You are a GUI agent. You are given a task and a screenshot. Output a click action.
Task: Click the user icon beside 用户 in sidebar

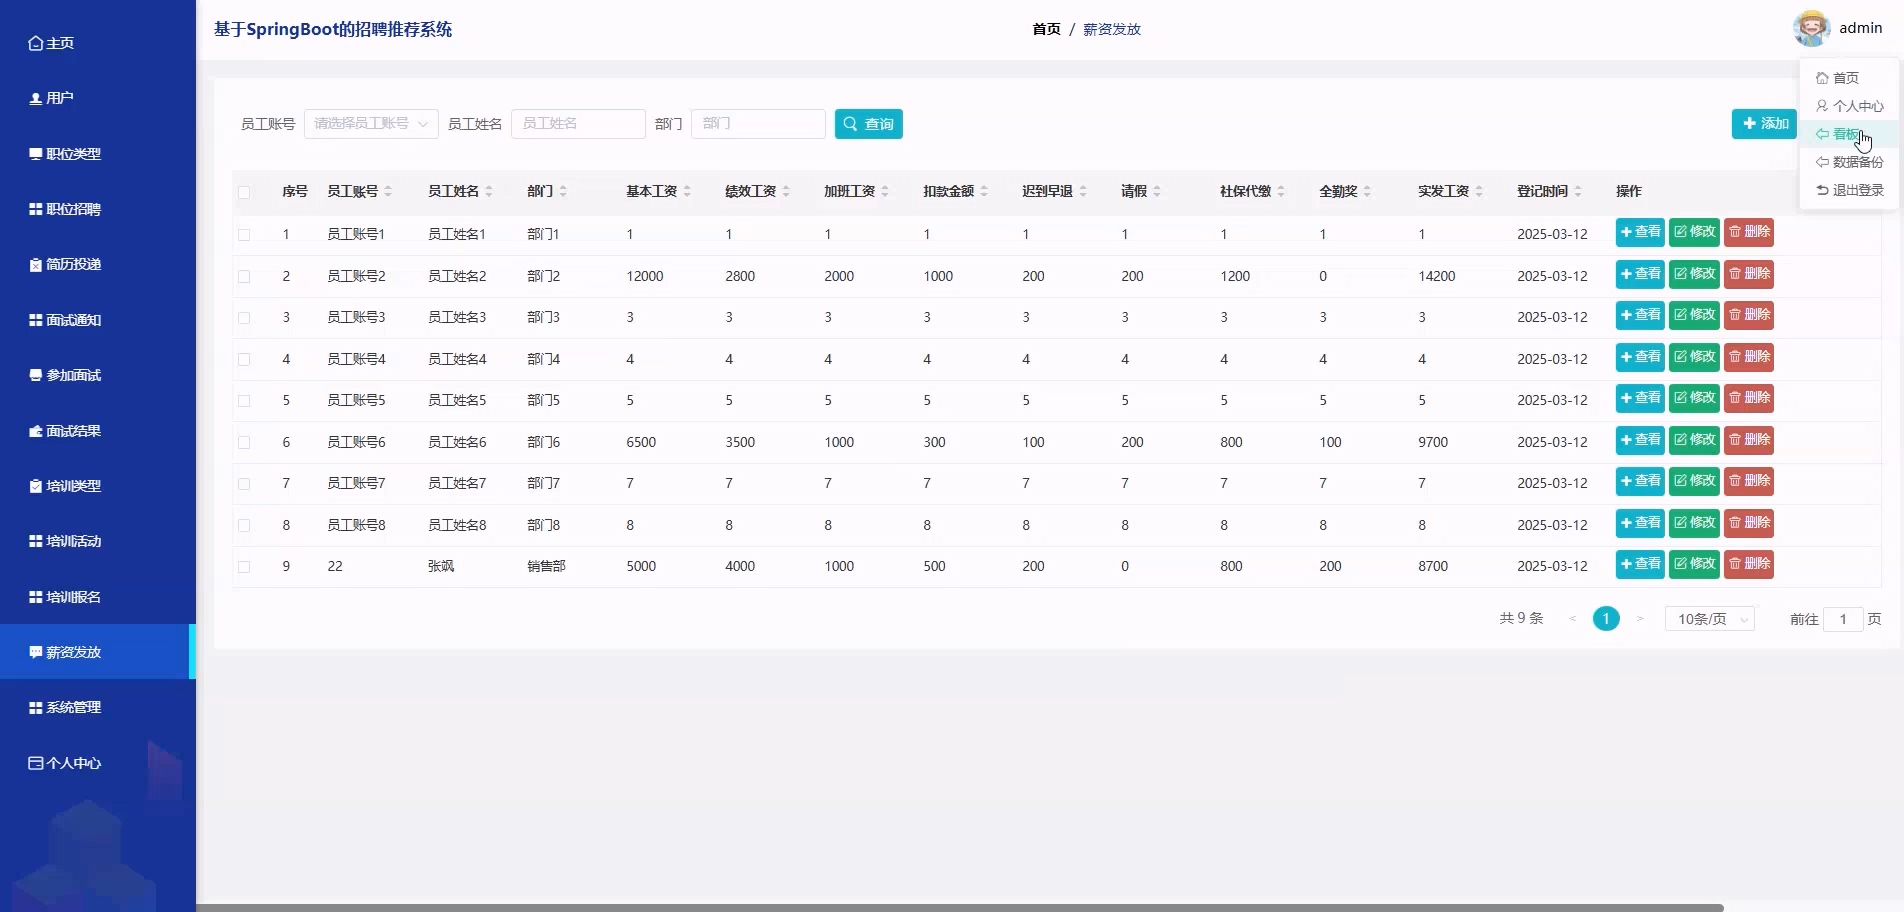tap(36, 98)
